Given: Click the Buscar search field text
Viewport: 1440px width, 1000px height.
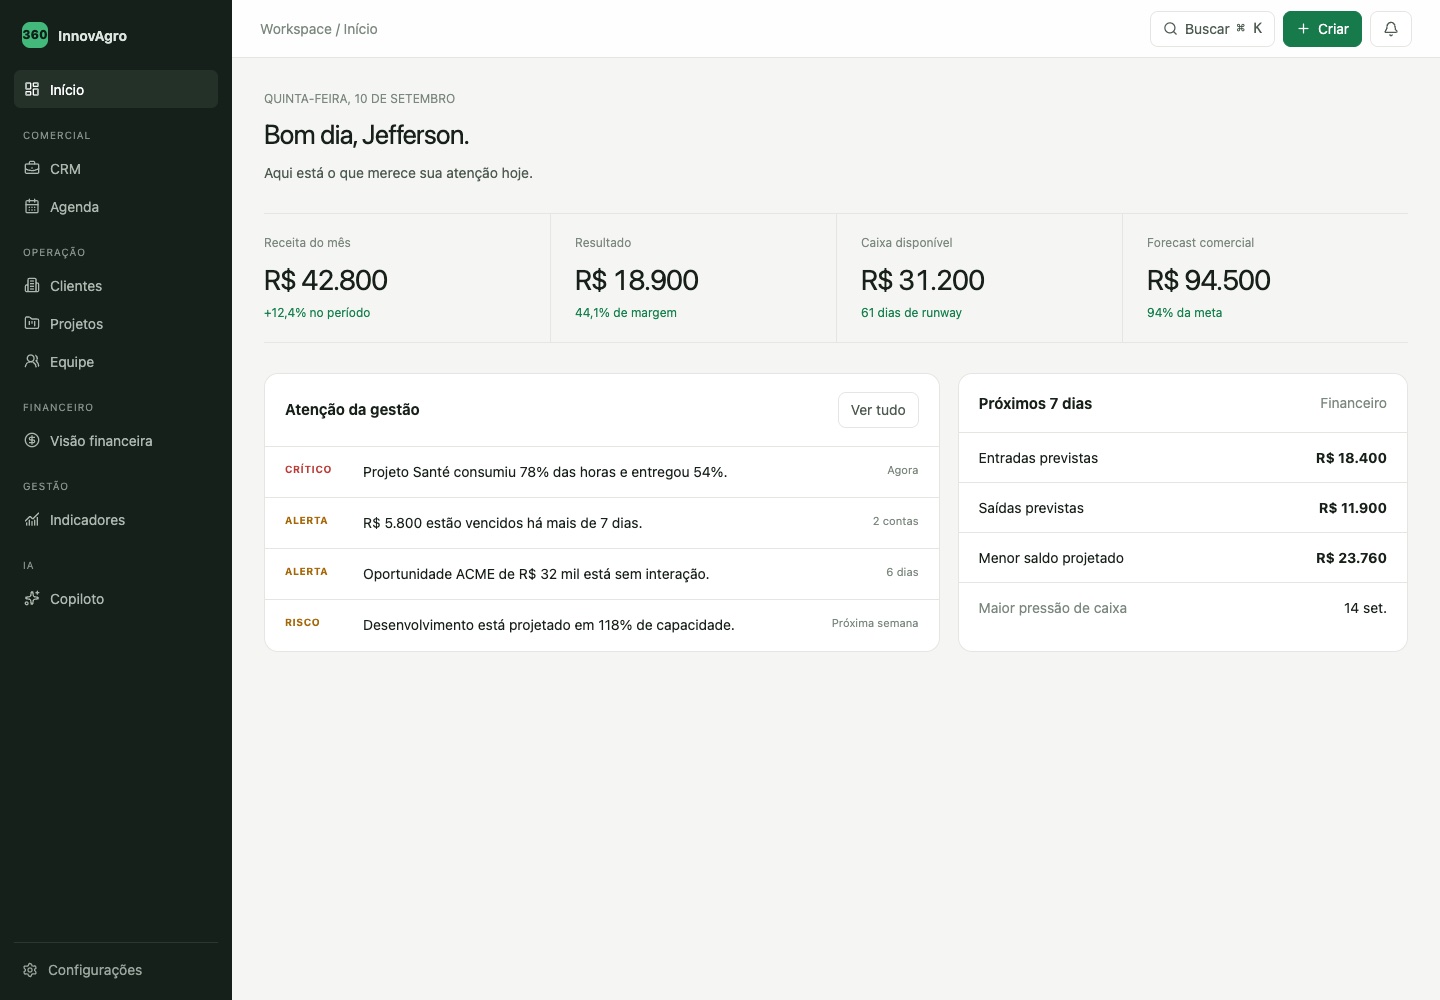Looking at the screenshot, I should coord(1207,29).
